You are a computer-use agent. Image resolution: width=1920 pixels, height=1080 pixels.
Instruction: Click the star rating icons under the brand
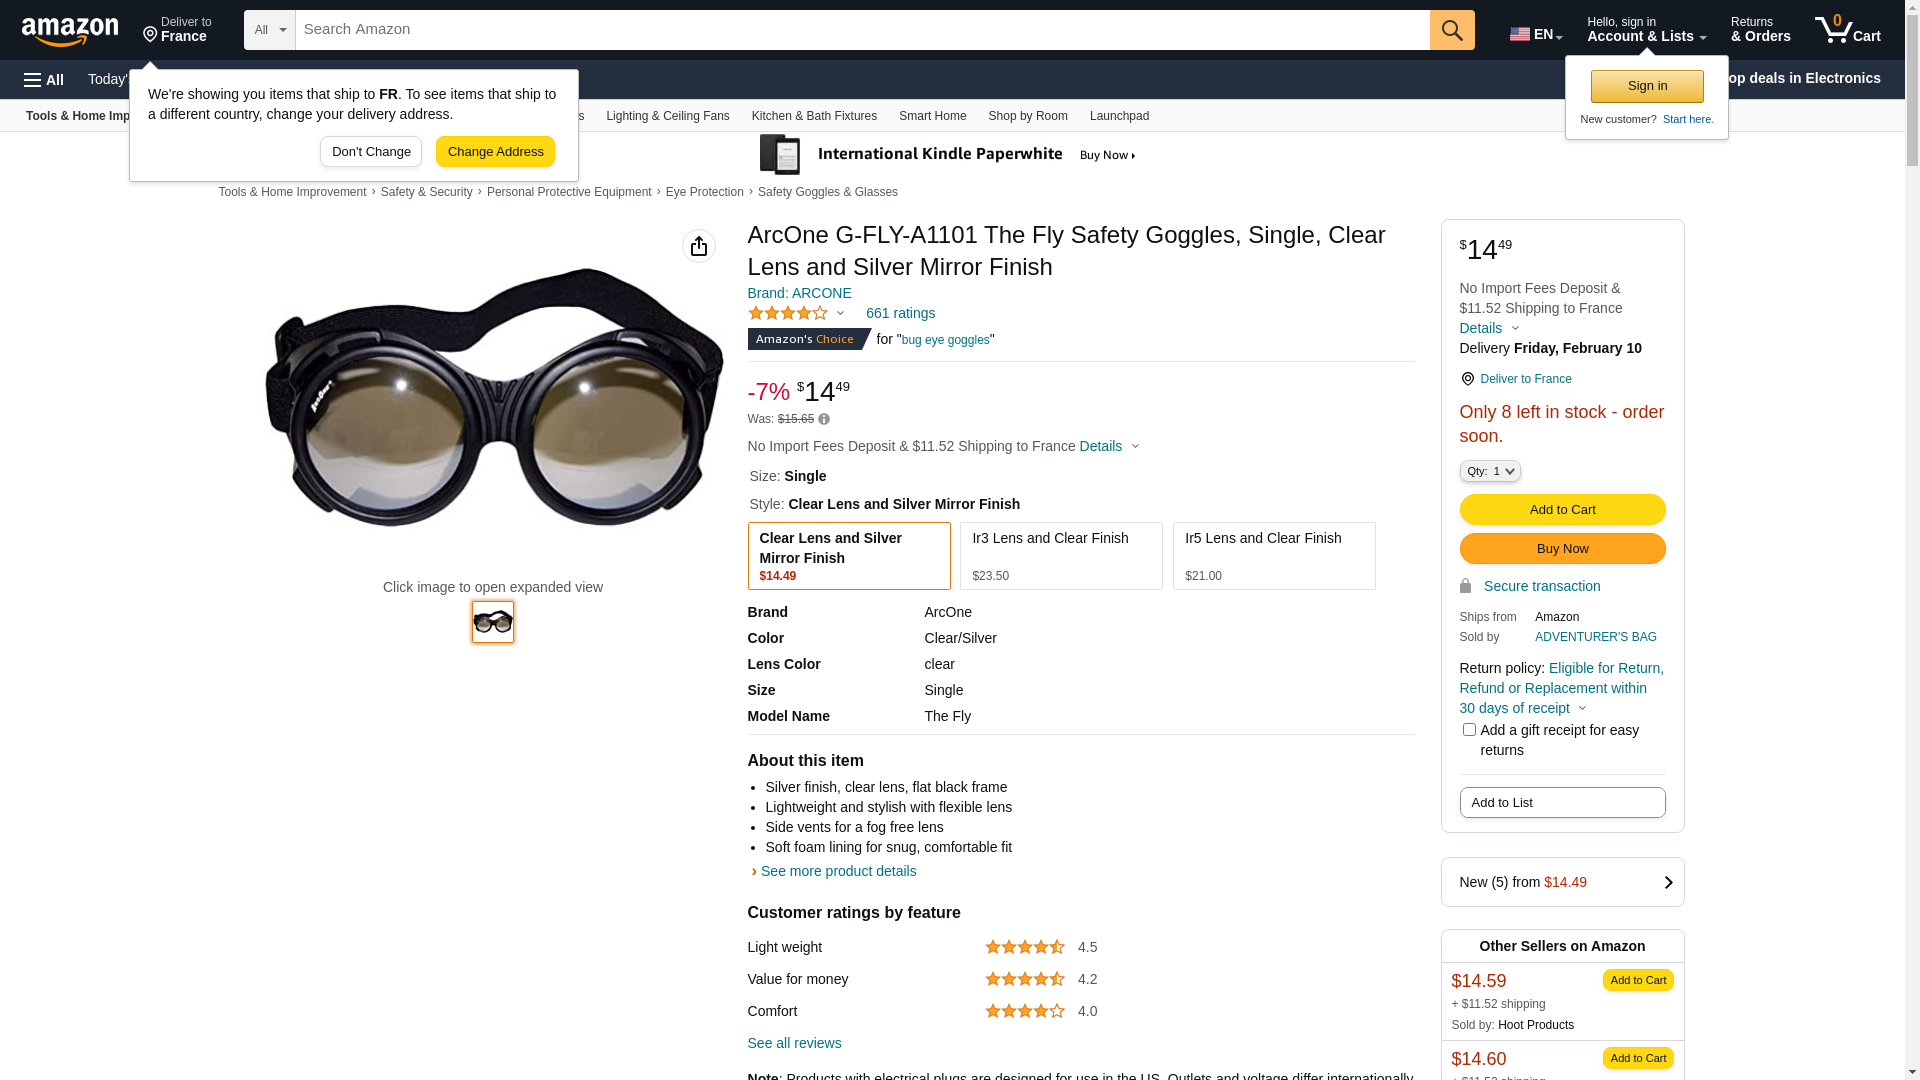(x=788, y=313)
